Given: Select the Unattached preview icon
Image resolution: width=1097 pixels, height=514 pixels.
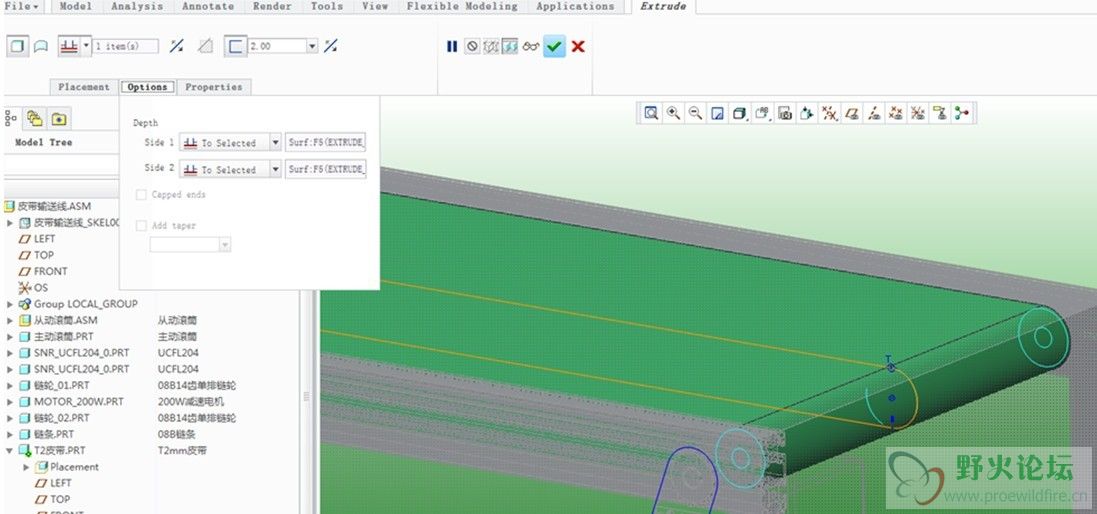Looking at the screenshot, I should pos(491,46).
